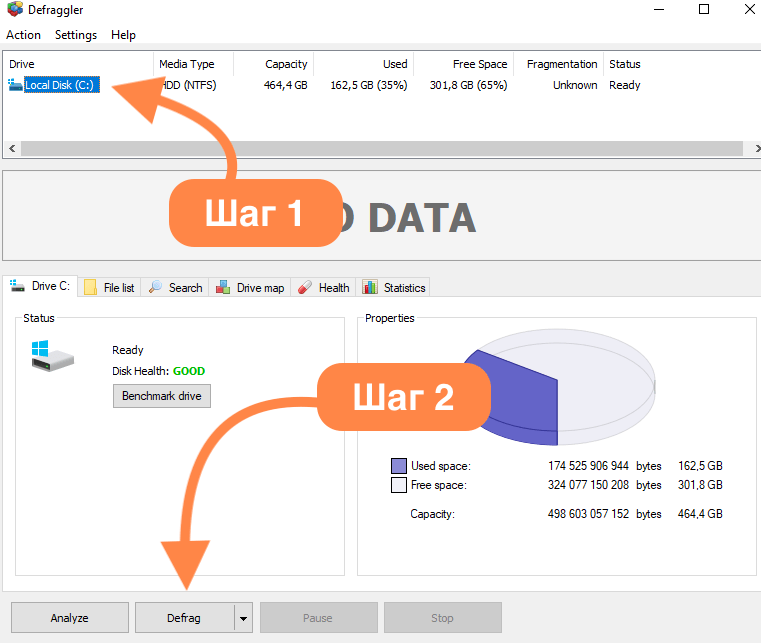Click the drive list horizontal scrollbar
This screenshot has height=643, width=761.
click(x=381, y=148)
